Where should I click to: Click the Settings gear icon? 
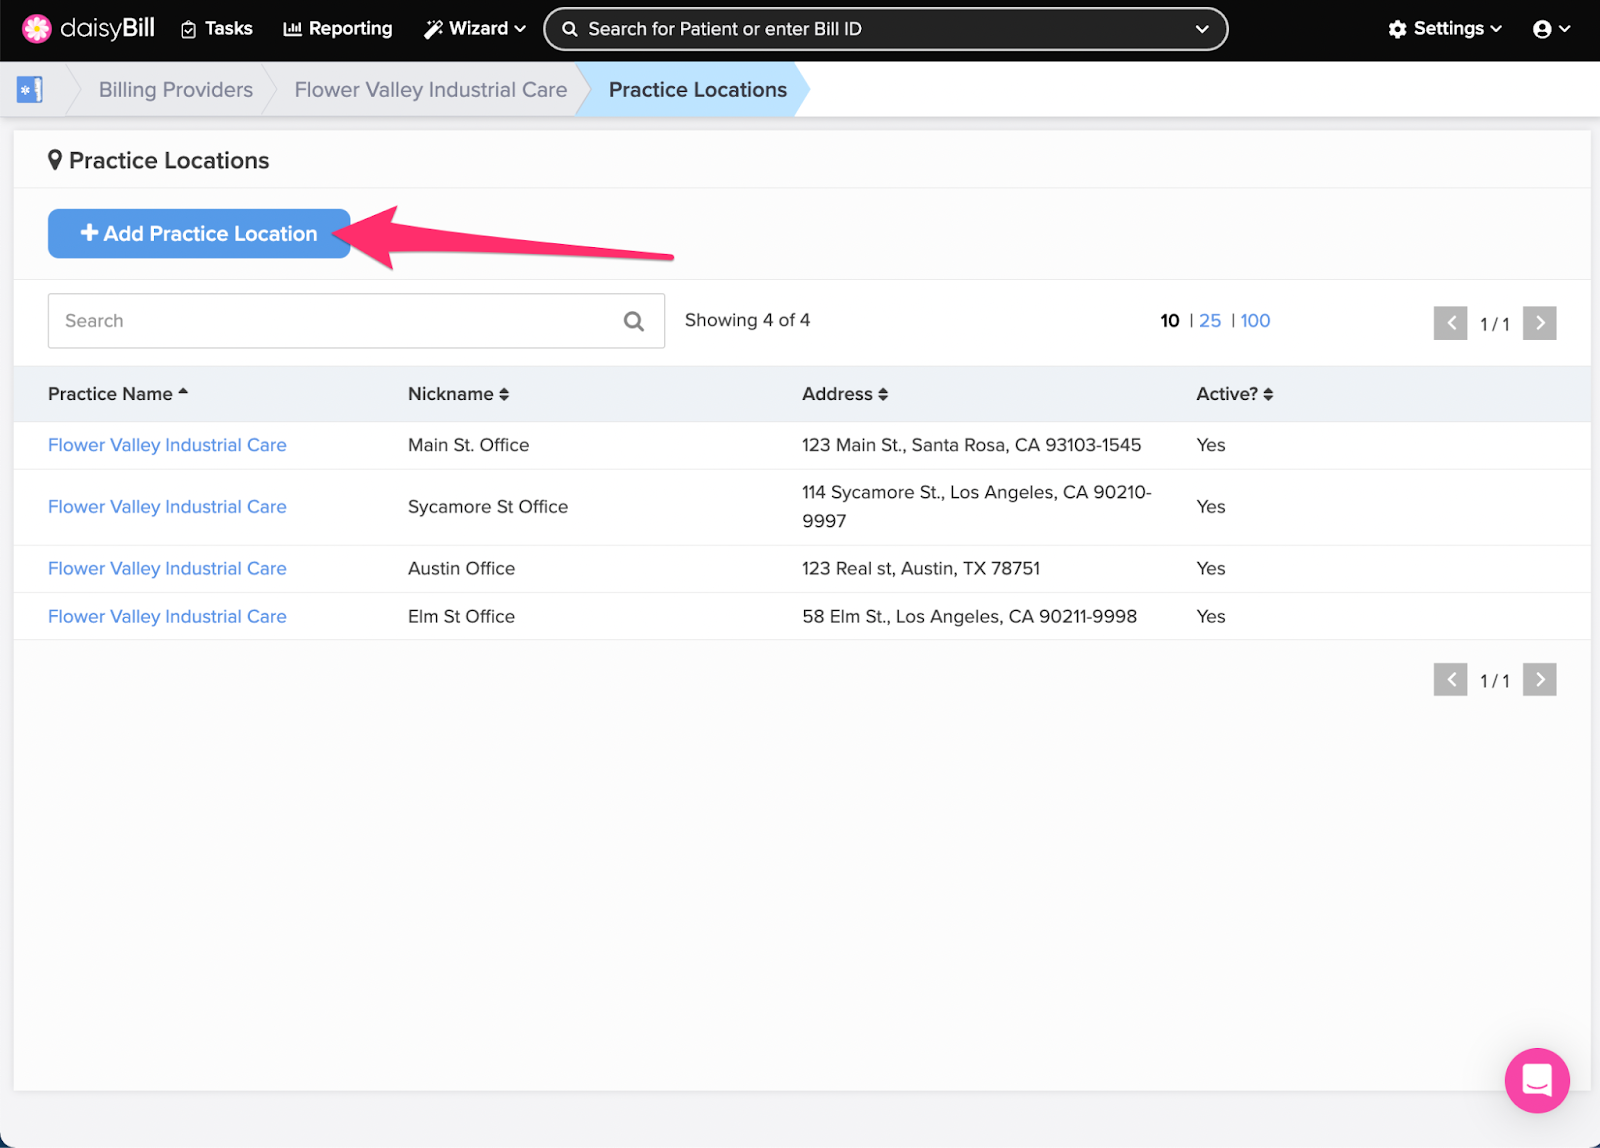point(1398,29)
